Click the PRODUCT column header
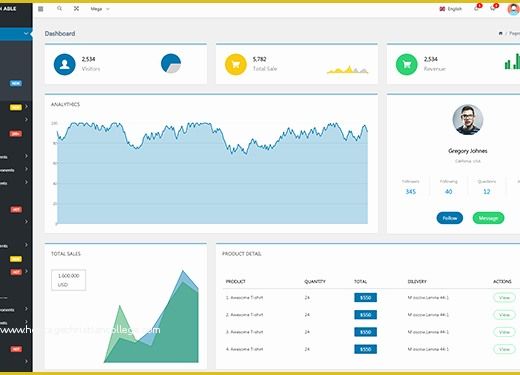The width and height of the screenshot is (520, 375). (x=236, y=282)
